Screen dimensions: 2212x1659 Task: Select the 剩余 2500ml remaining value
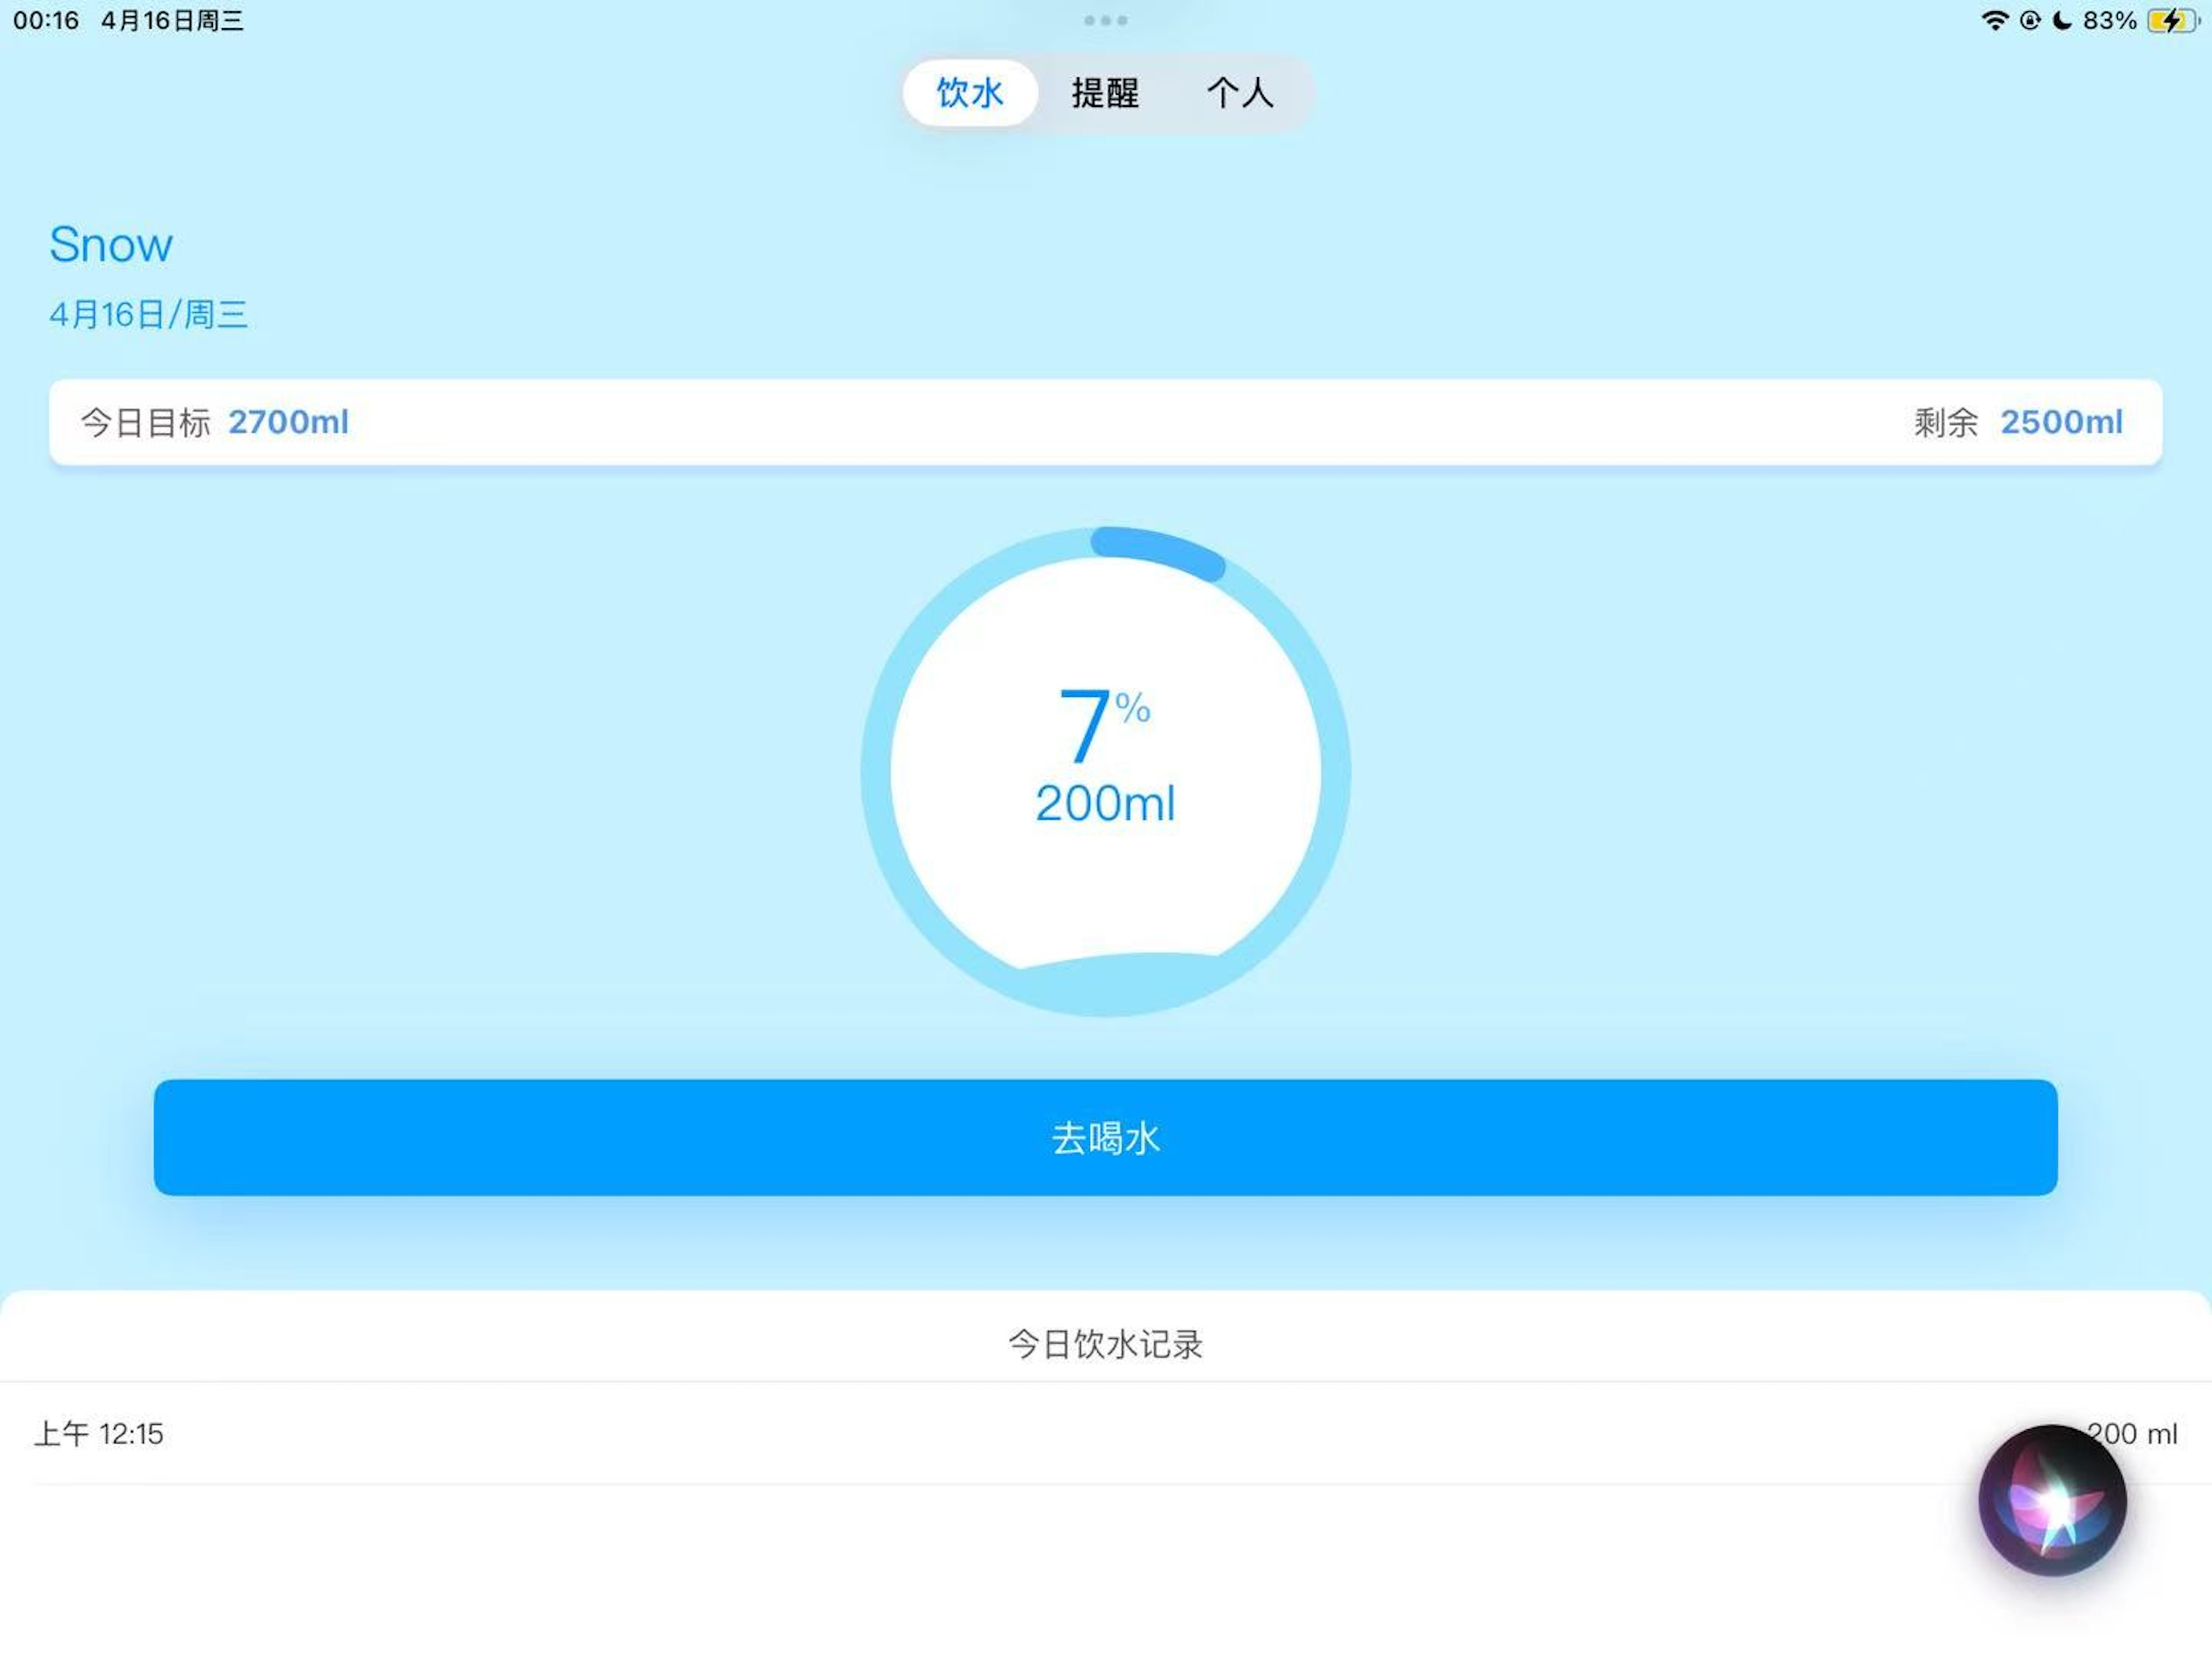2061,422
